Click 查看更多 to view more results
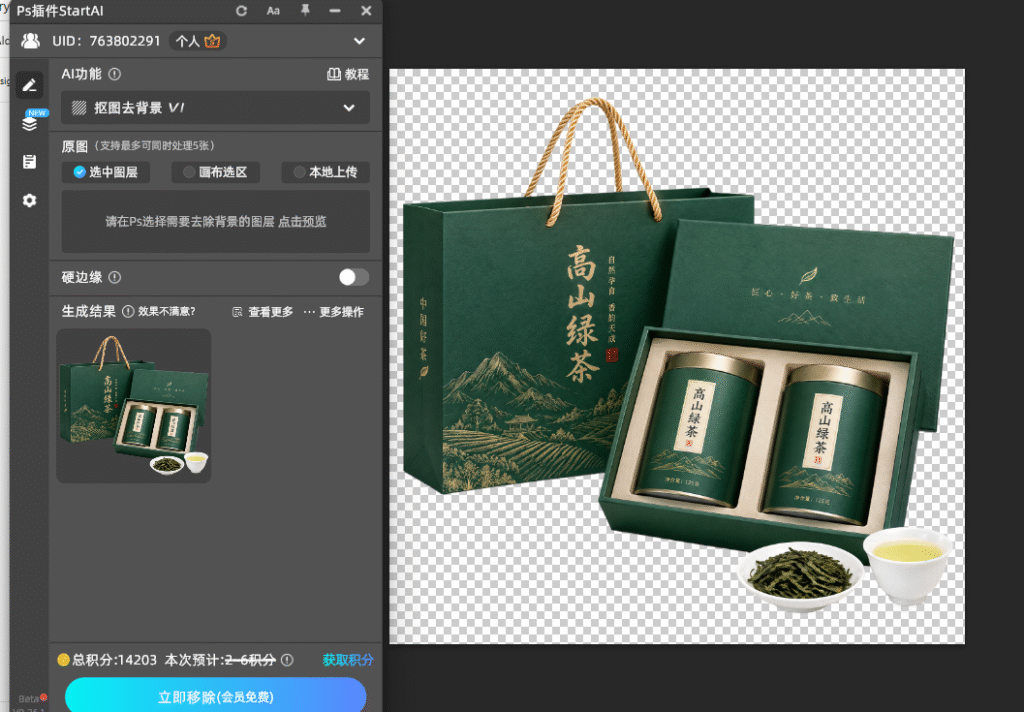Viewport: 1024px width, 712px height. [x=263, y=312]
